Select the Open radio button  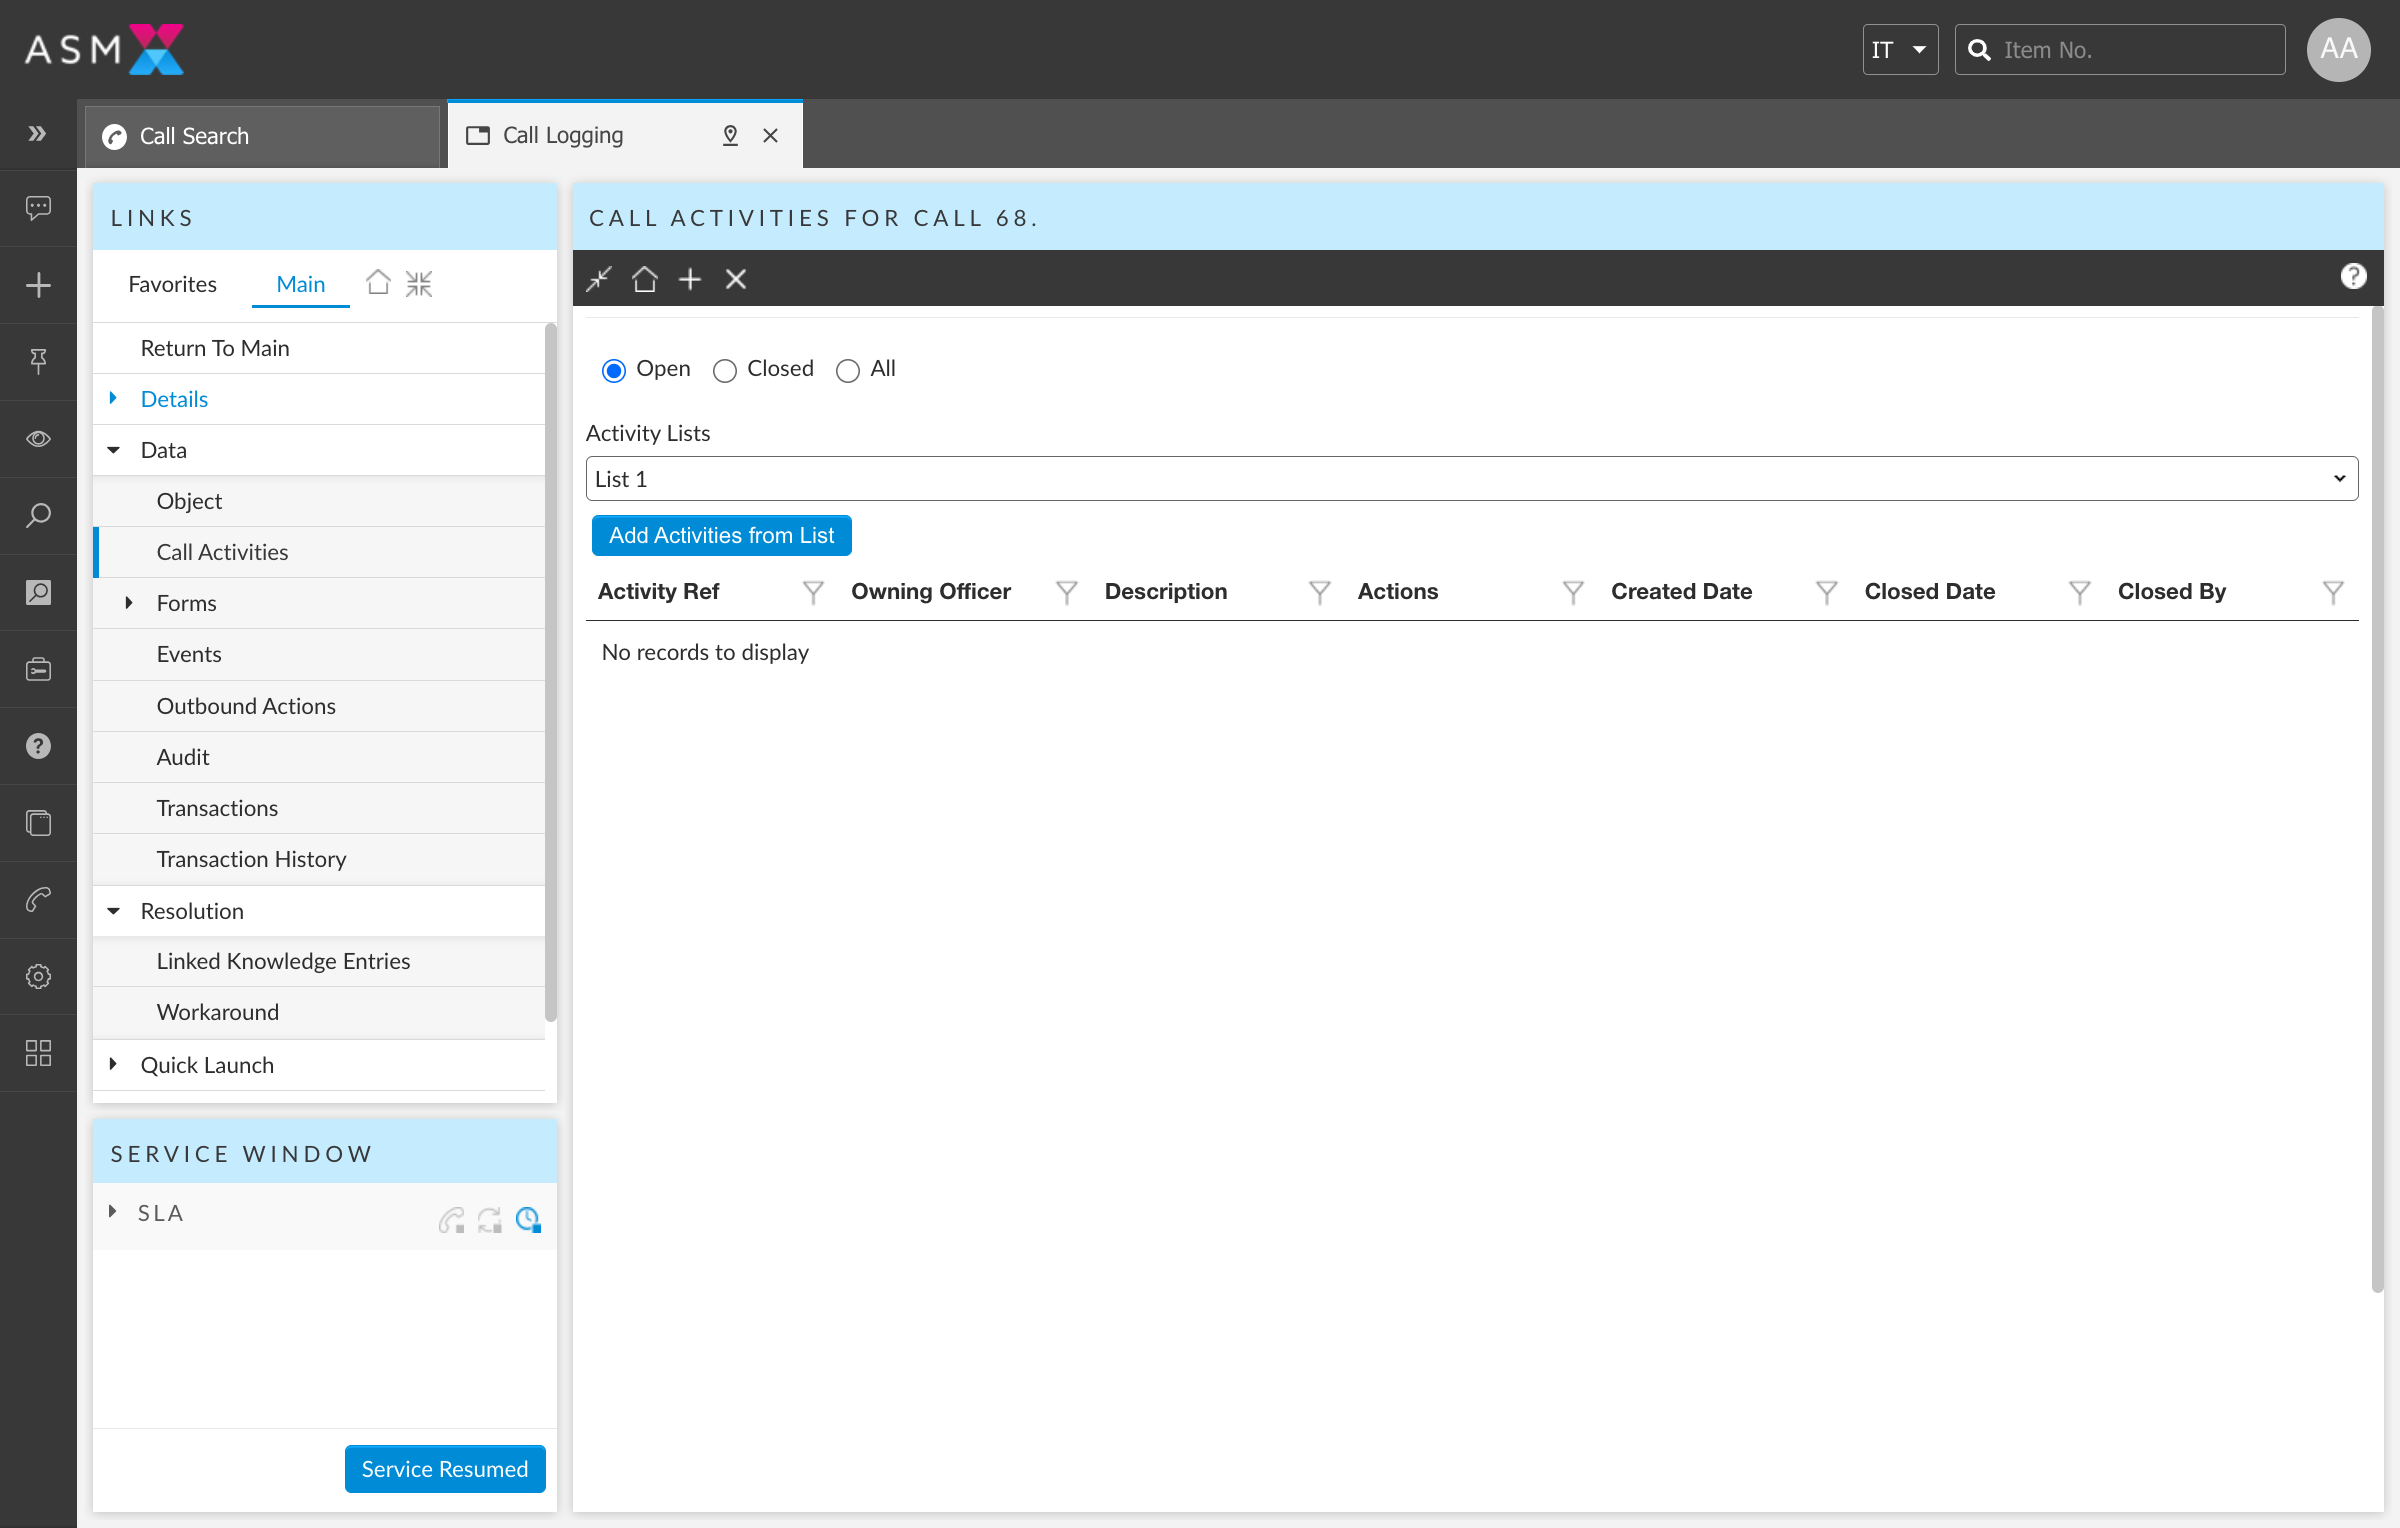tap(614, 370)
